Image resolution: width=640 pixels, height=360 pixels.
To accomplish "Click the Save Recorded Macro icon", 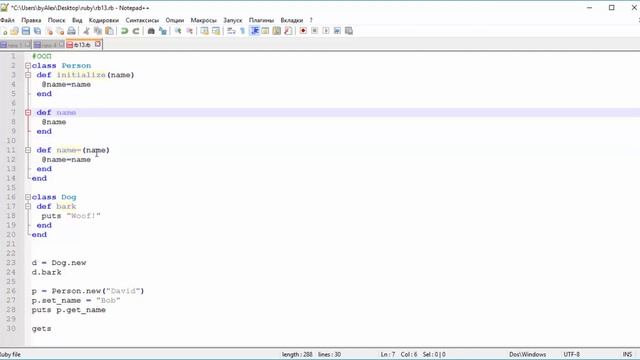I will [349, 31].
